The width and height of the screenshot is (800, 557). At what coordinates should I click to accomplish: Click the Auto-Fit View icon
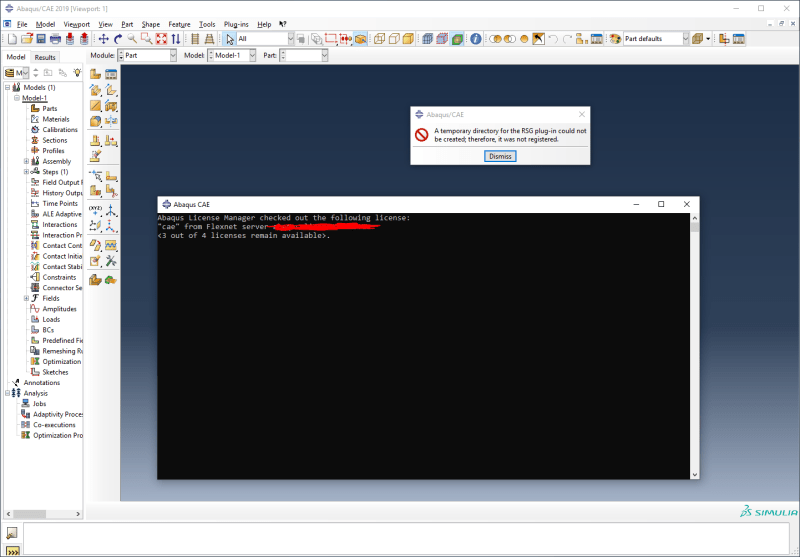[x=161, y=39]
